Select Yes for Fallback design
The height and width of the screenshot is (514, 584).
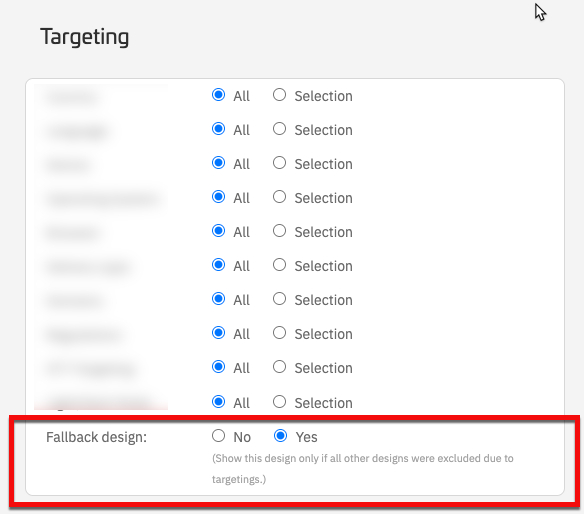pos(280,436)
